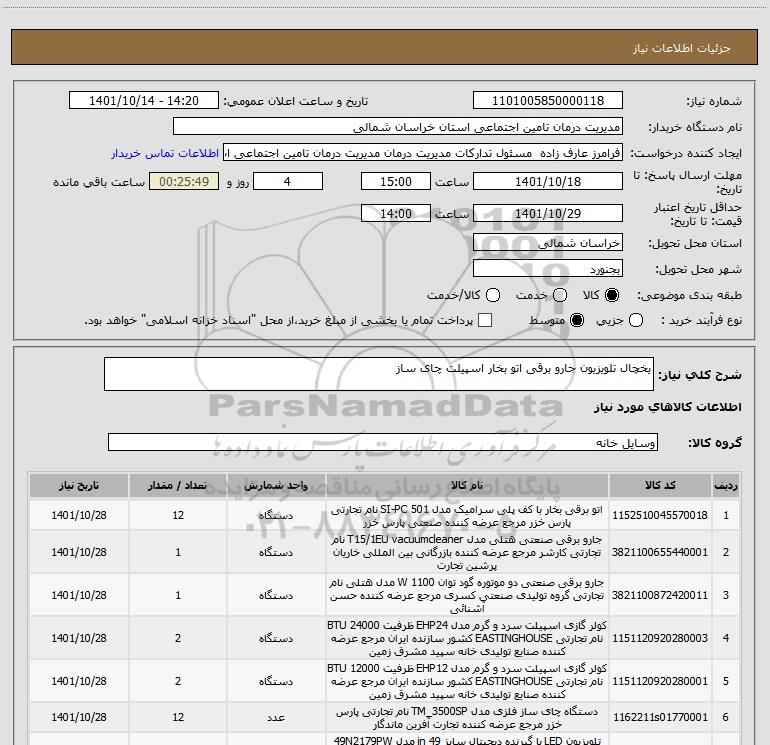Click the delivery city field بجنورد
The height and width of the screenshot is (745, 770).
[548, 269]
